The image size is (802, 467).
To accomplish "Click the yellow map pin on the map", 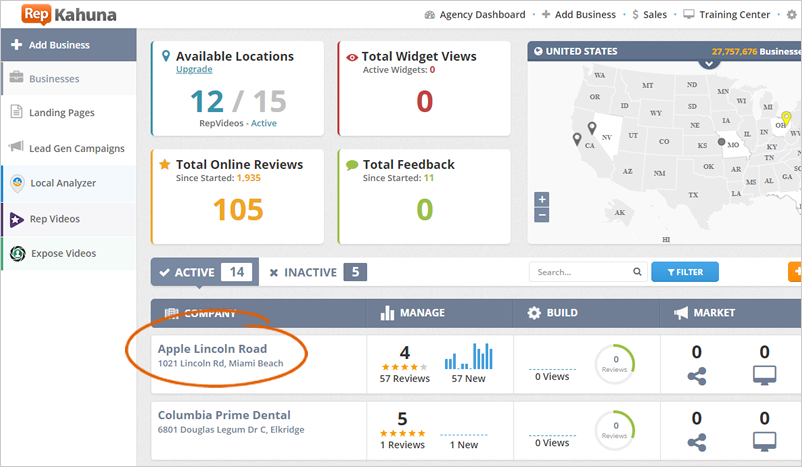I will [786, 119].
